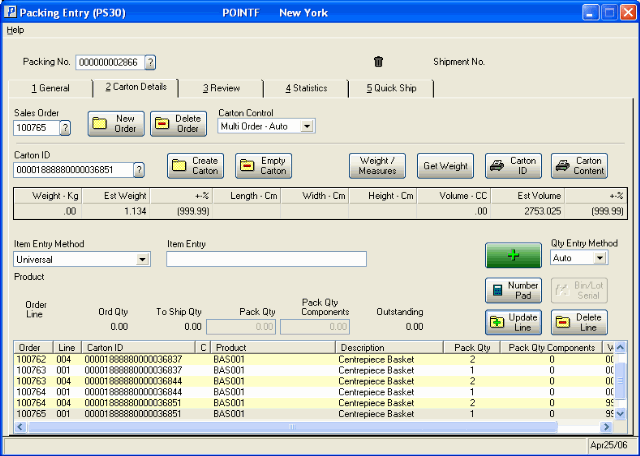The width and height of the screenshot is (640, 456).
Task: Click the Empty Carton button
Action: pyautogui.click(x=263, y=166)
